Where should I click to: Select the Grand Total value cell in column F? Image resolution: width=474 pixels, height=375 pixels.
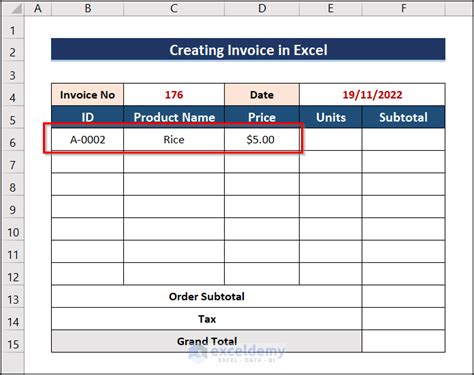coord(403,341)
